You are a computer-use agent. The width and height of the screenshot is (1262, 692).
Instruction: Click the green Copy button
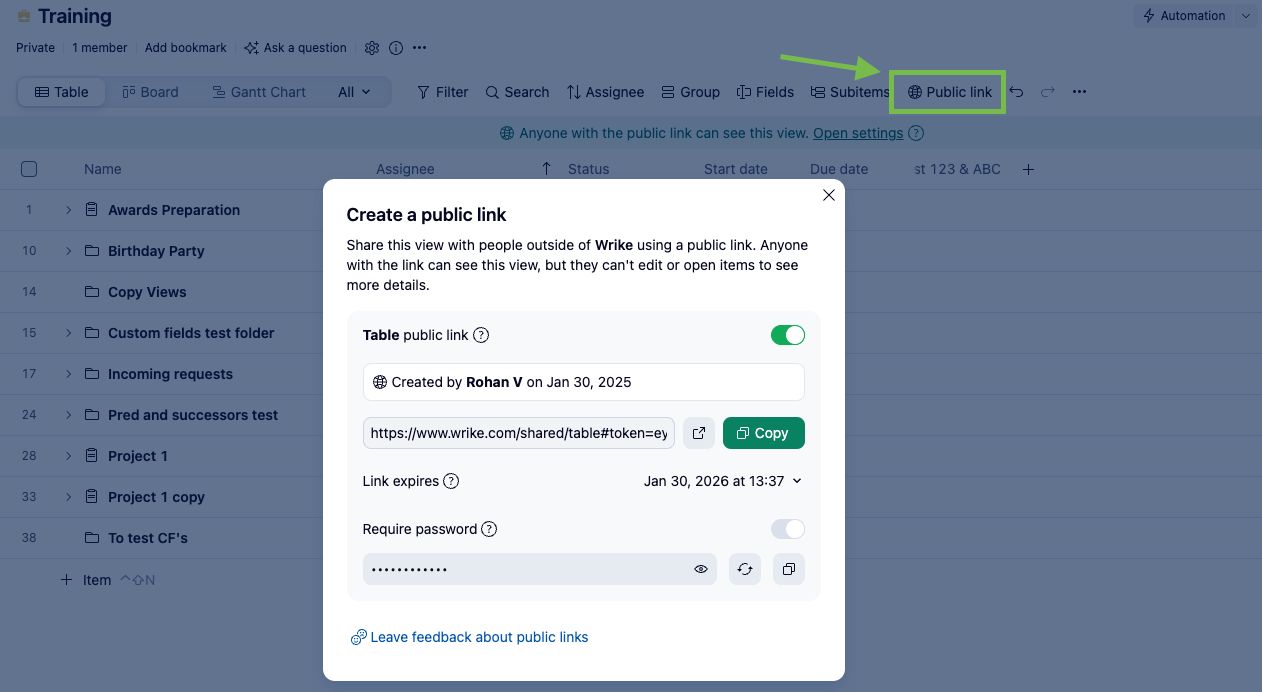764,433
